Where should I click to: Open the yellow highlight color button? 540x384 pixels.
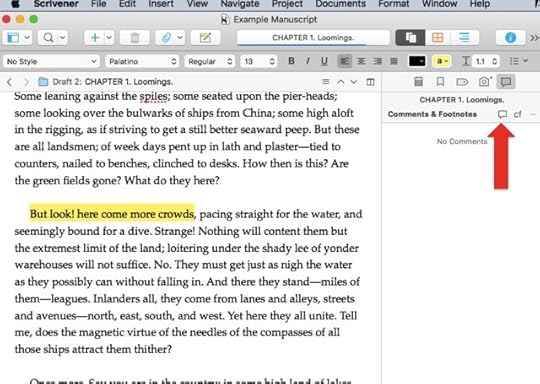click(442, 61)
